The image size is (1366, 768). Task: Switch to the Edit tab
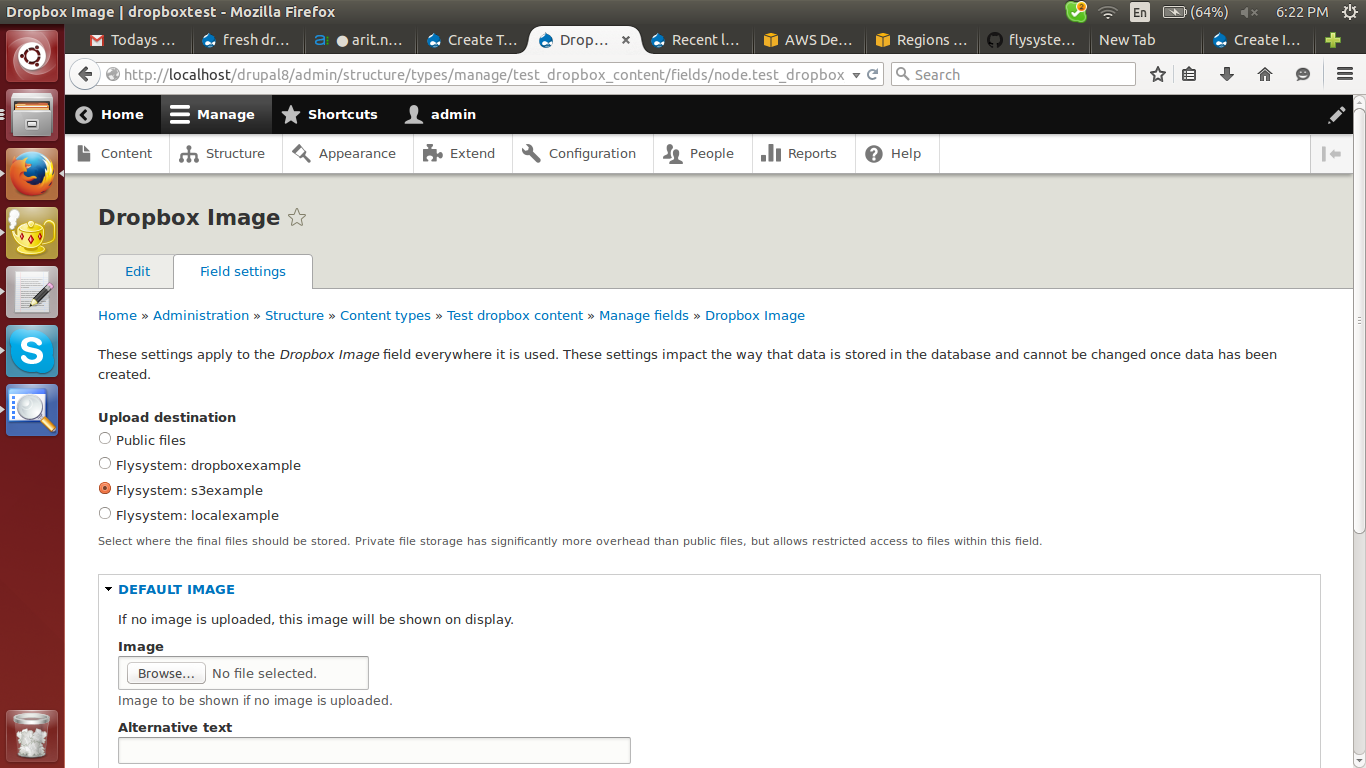click(x=135, y=271)
